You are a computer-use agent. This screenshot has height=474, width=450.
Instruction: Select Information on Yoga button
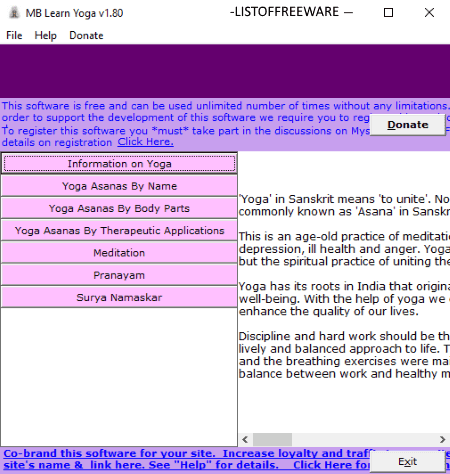119,164
